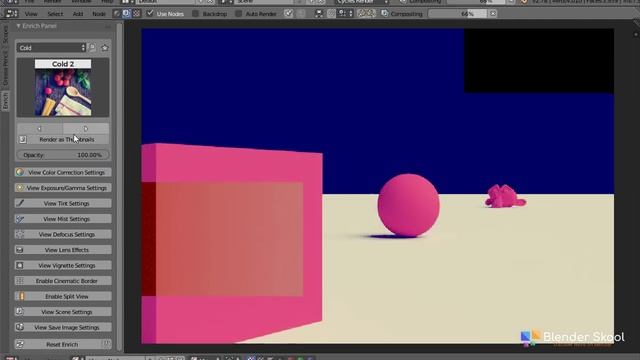Open View Defocus Settings
Screen dimensions: 640x360
[63, 234]
